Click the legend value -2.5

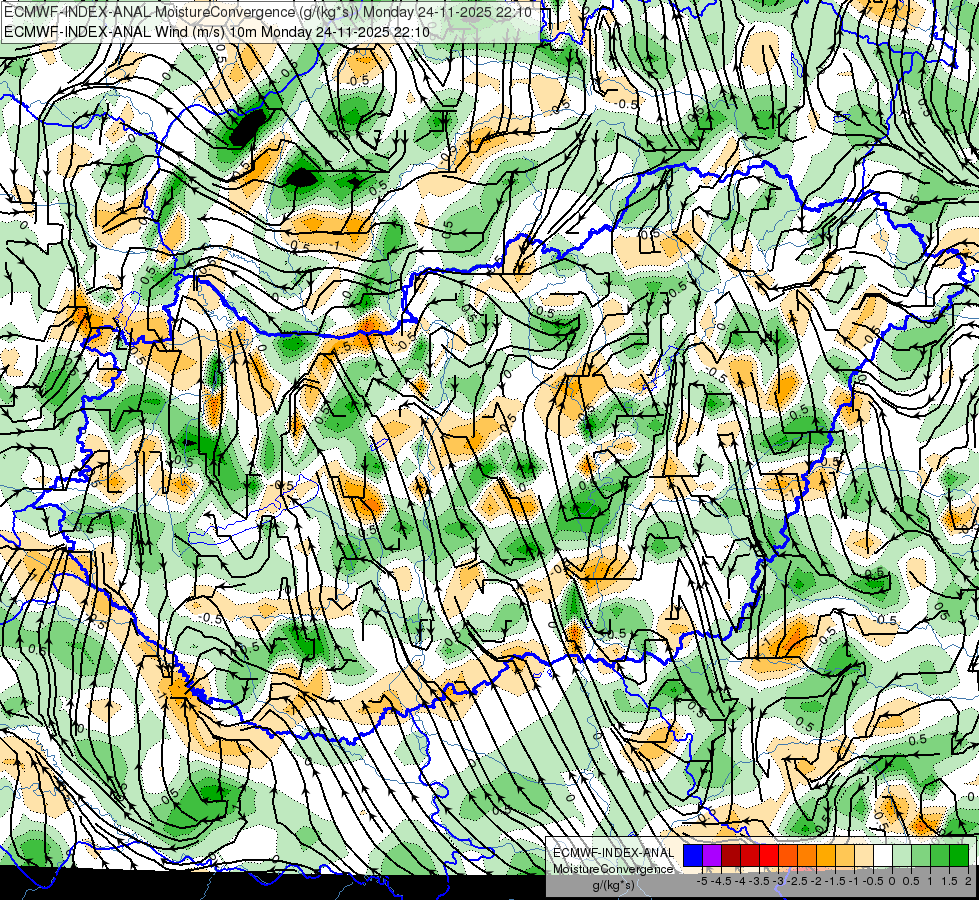798,881
